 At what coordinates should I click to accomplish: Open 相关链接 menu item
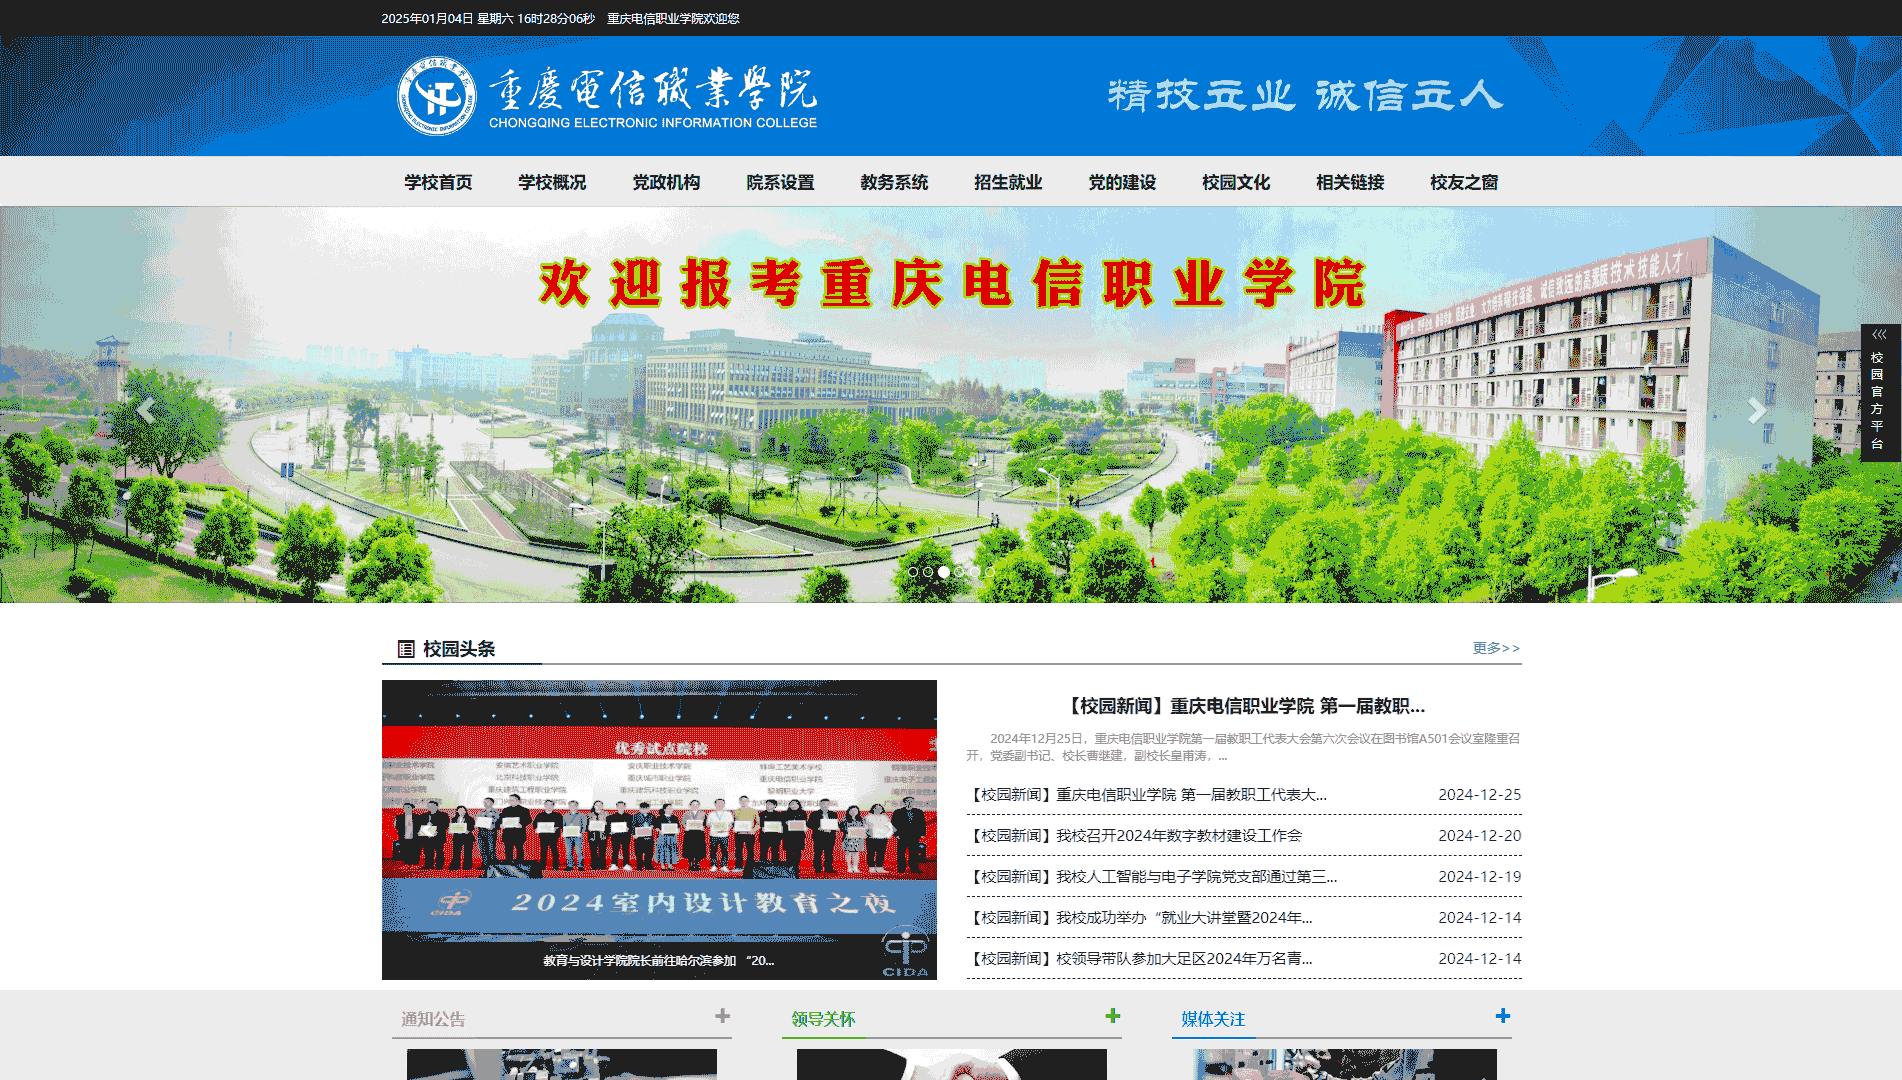pyautogui.click(x=1350, y=182)
